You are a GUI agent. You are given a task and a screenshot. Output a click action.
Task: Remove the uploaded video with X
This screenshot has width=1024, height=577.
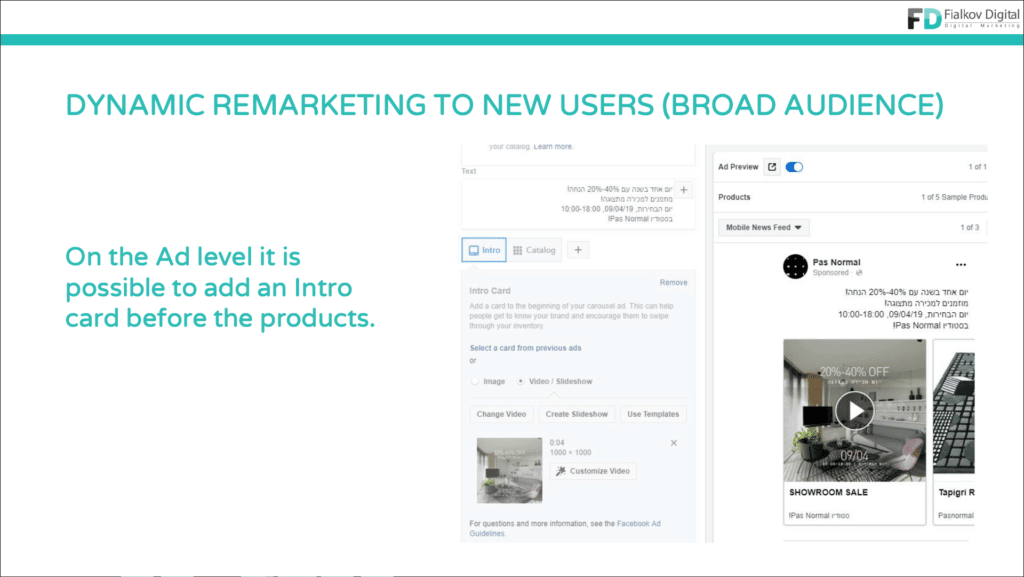pos(674,443)
